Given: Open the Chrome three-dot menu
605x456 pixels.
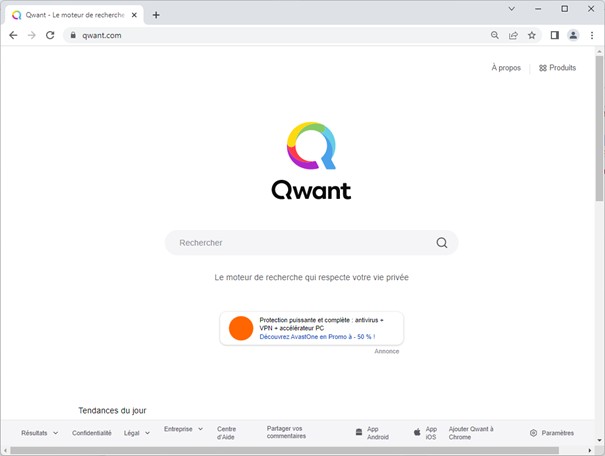Looking at the screenshot, I should tap(592, 35).
